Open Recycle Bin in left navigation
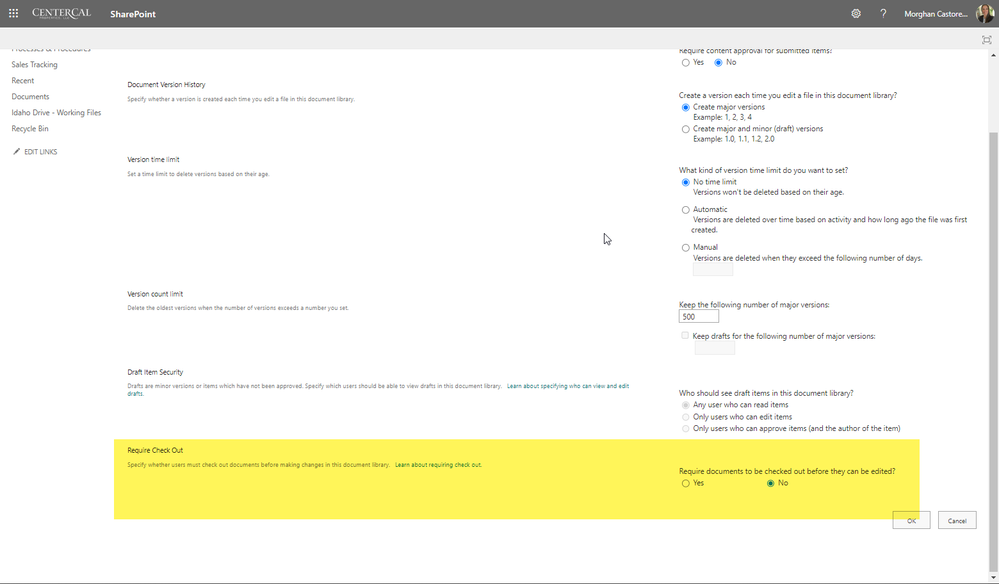This screenshot has width=999, height=584. tap(30, 128)
